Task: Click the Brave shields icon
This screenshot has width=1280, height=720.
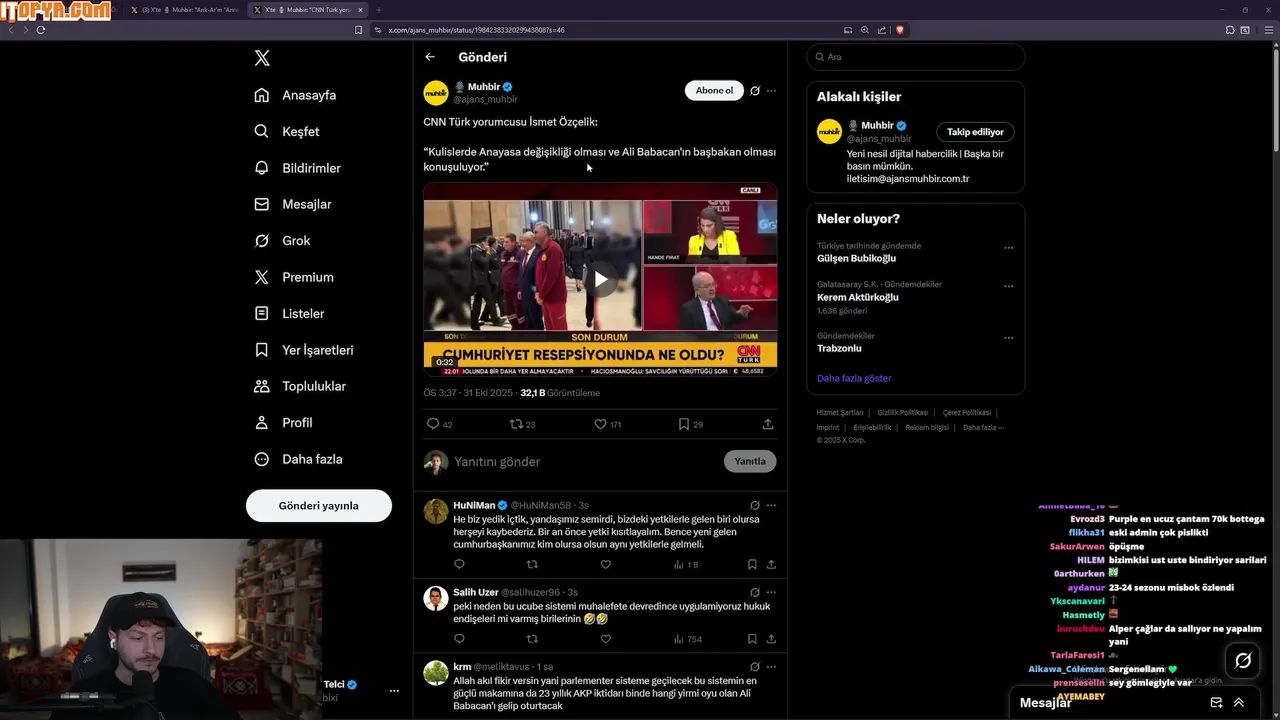Action: [x=900, y=30]
